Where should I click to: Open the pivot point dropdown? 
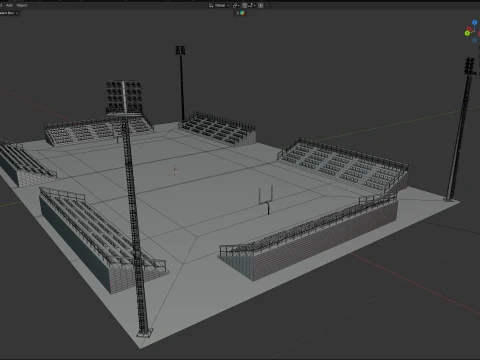(236, 5)
